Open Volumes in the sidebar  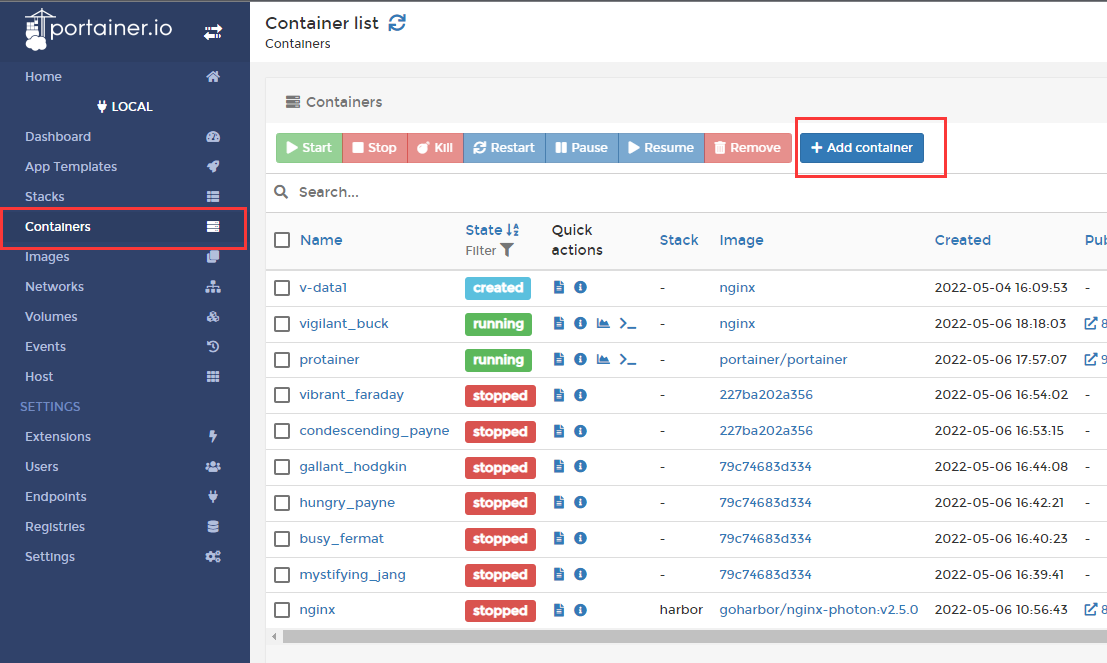pos(124,316)
